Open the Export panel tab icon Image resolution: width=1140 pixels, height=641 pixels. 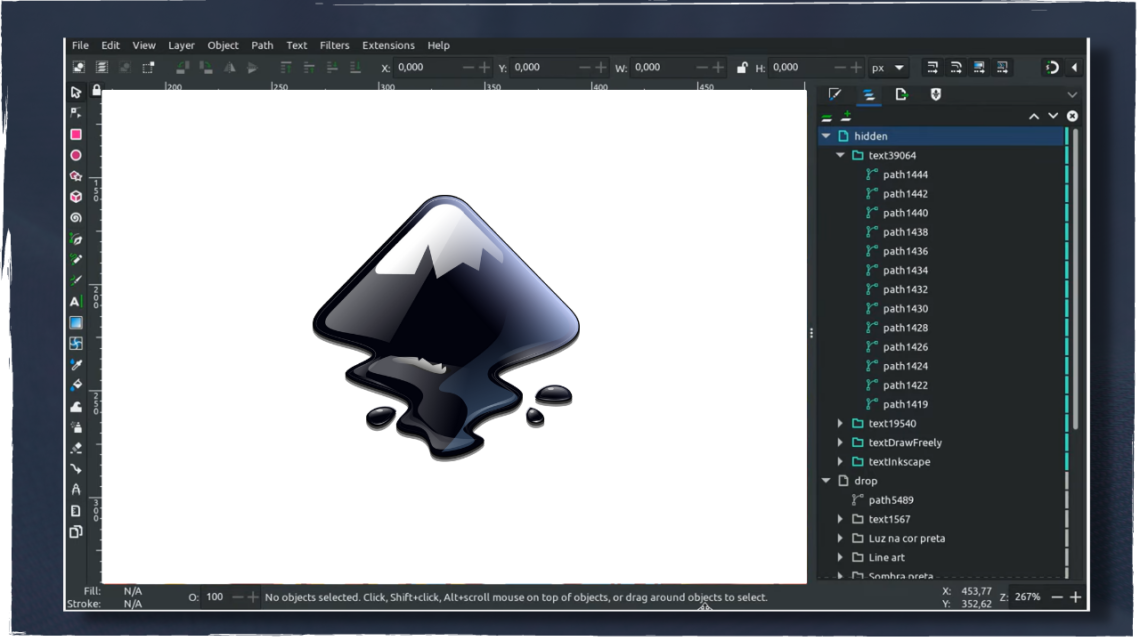pyautogui.click(x=900, y=94)
